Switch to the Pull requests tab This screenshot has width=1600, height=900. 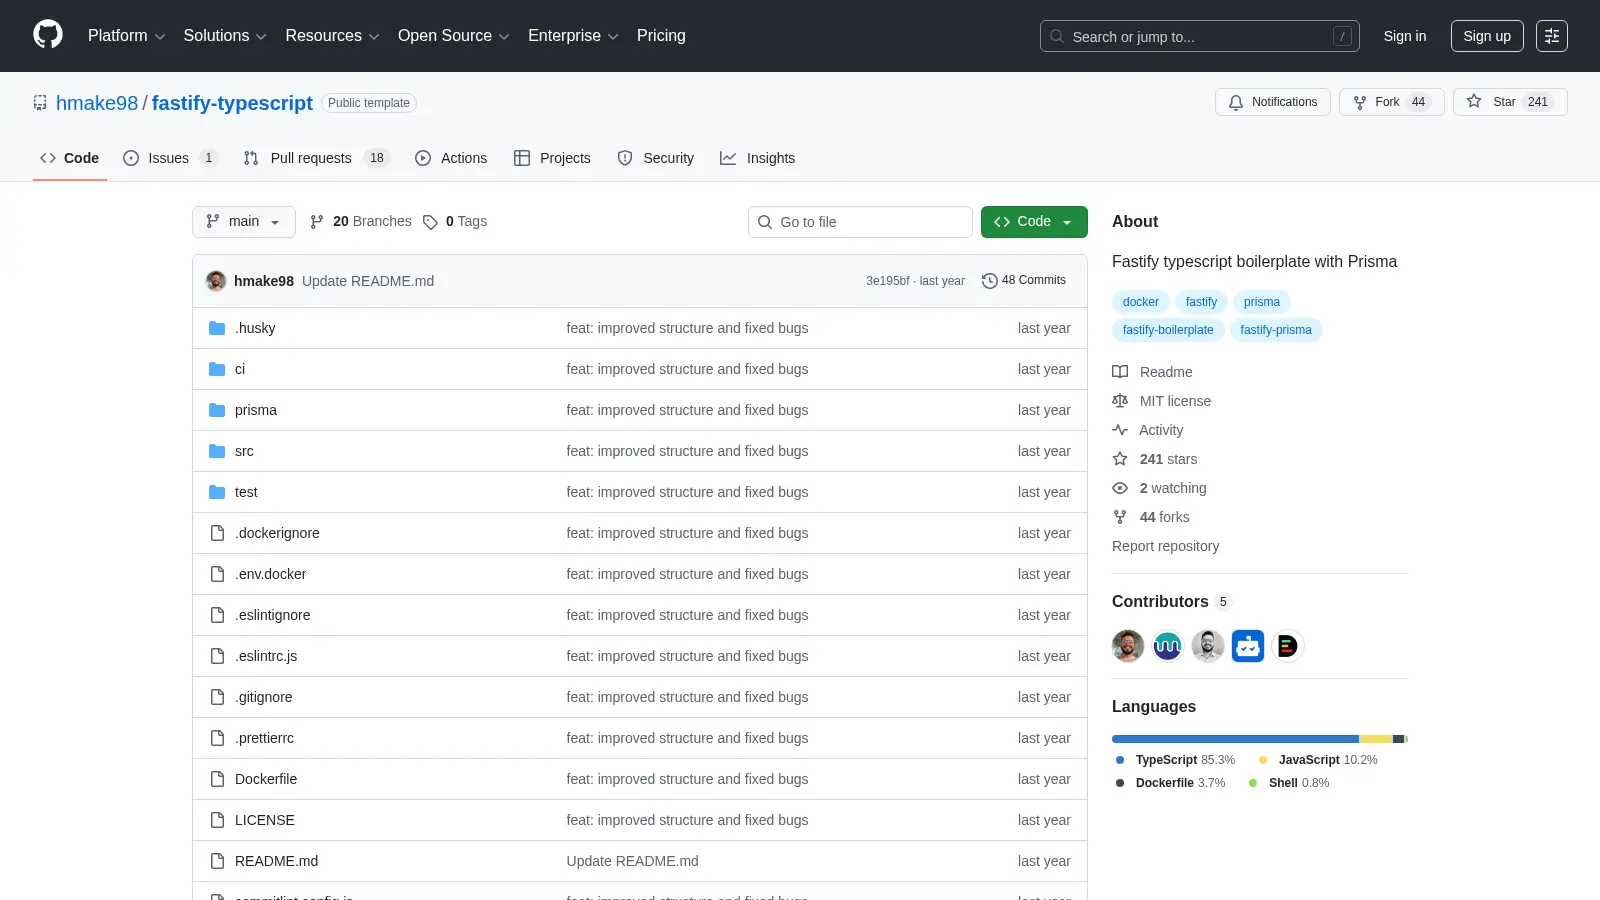[316, 158]
